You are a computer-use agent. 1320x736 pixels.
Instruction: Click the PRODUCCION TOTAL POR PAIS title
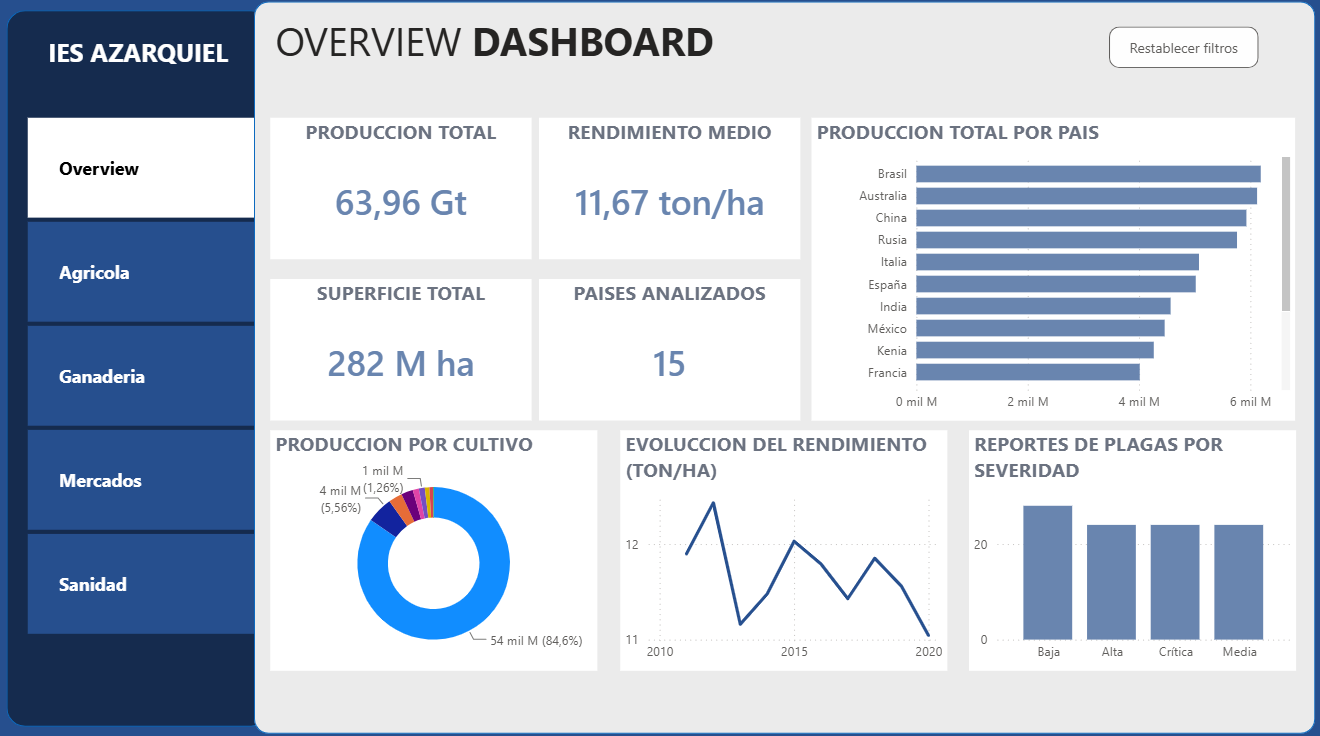tap(958, 133)
